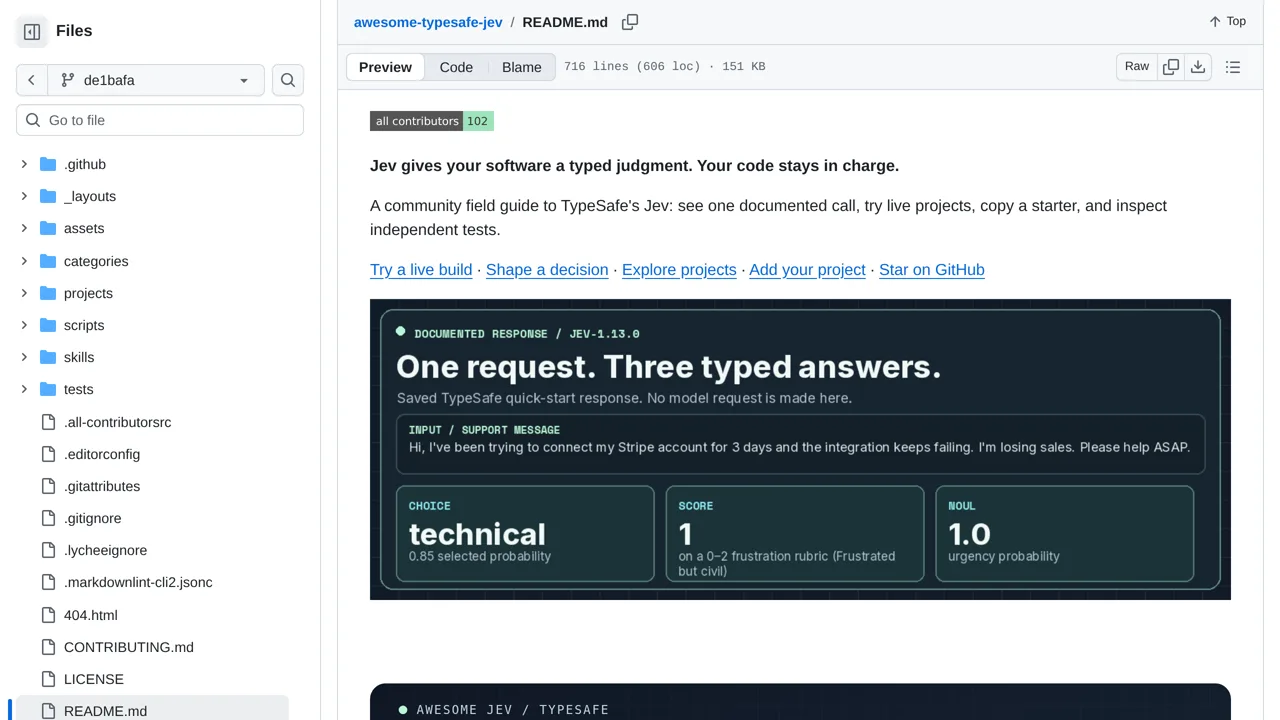The height and width of the screenshot is (720, 1280).
Task: Expand the skills folder chevron
Action: (x=24, y=357)
